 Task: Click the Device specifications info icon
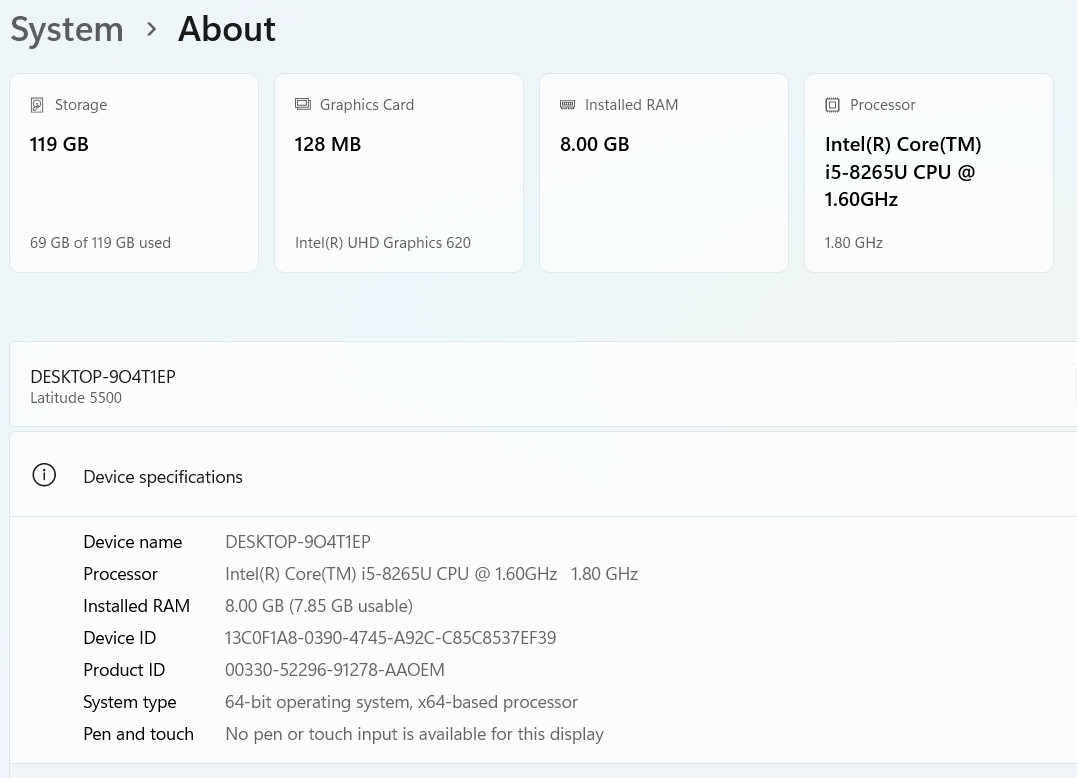[44, 476]
